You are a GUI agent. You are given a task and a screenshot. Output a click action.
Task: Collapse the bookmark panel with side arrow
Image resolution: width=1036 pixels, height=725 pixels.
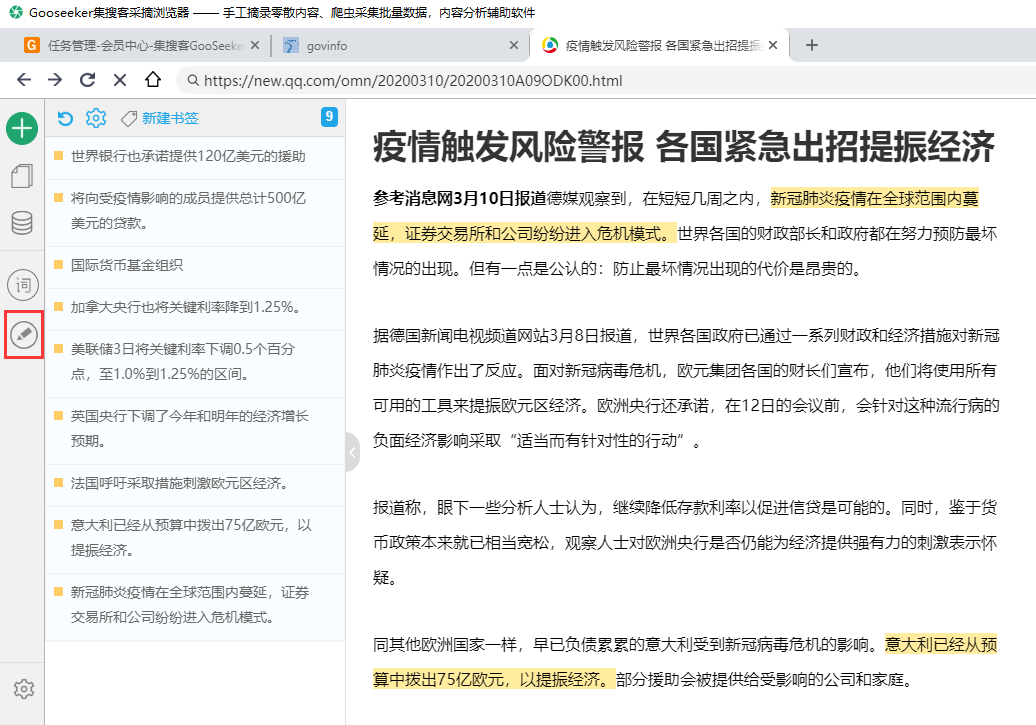tap(352, 453)
